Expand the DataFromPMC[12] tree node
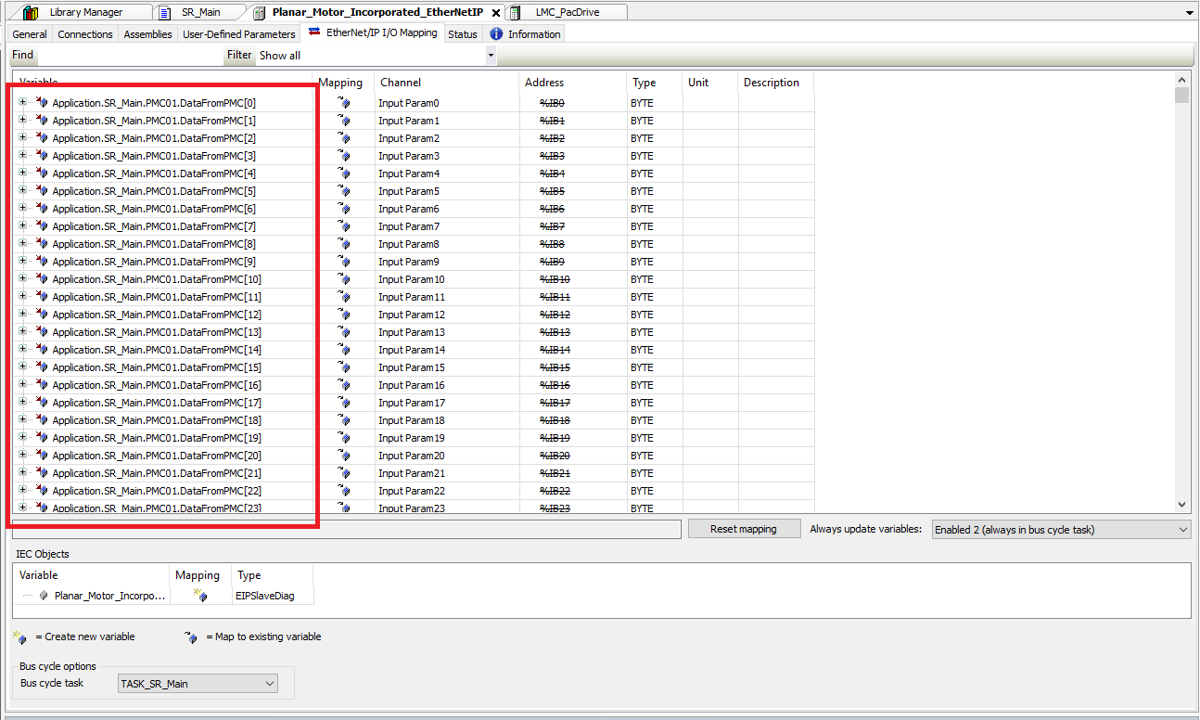This screenshot has height=720, width=1200. tap(23, 315)
